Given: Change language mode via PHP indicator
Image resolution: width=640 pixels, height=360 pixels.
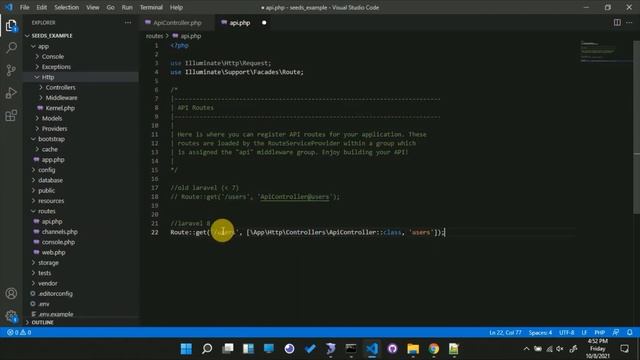Looking at the screenshot, I should pos(600,332).
